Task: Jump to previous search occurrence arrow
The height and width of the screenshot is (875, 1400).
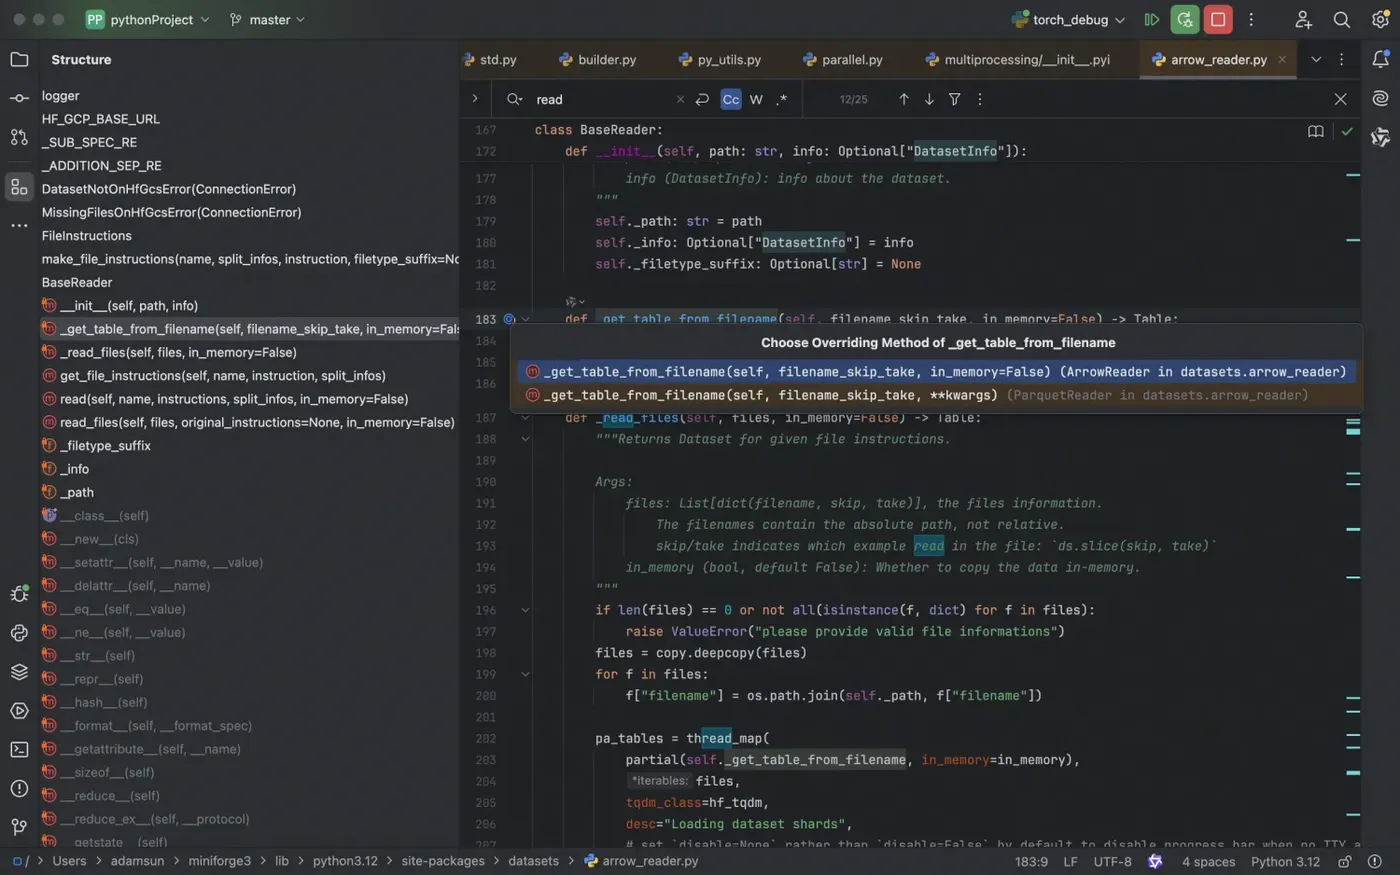Action: click(904, 99)
